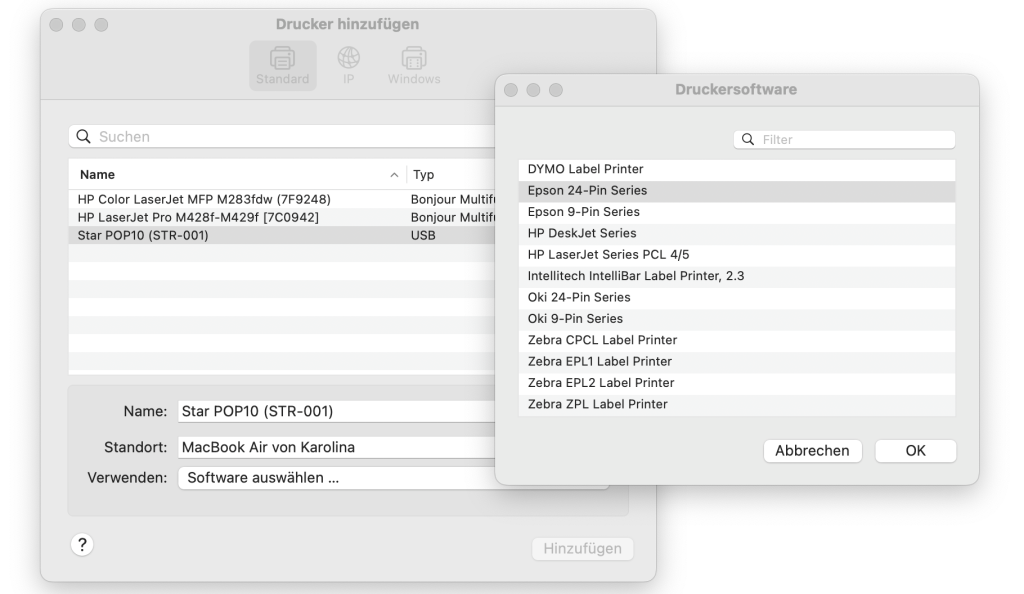Image resolution: width=1024 pixels, height=594 pixels.
Task: Switch to the IP tab
Action: (x=348, y=65)
